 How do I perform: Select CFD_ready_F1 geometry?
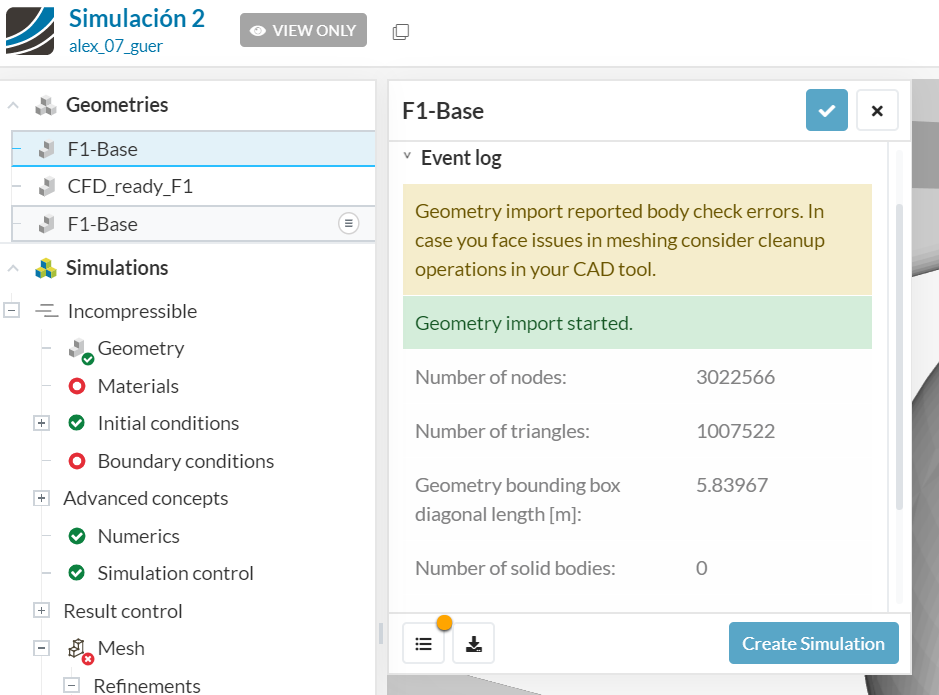130,186
